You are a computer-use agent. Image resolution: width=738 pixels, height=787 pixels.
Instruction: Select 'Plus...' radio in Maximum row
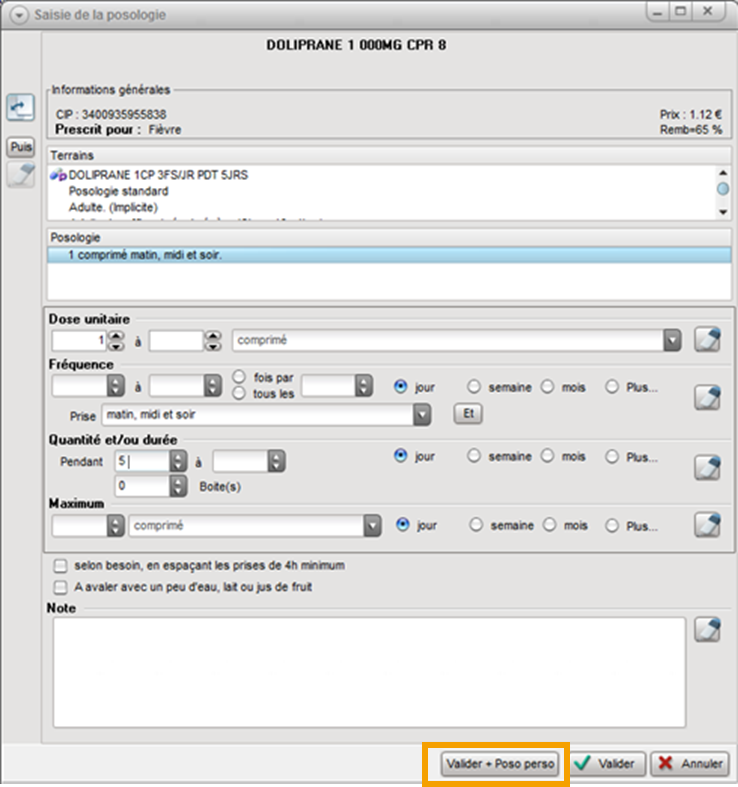(612, 526)
